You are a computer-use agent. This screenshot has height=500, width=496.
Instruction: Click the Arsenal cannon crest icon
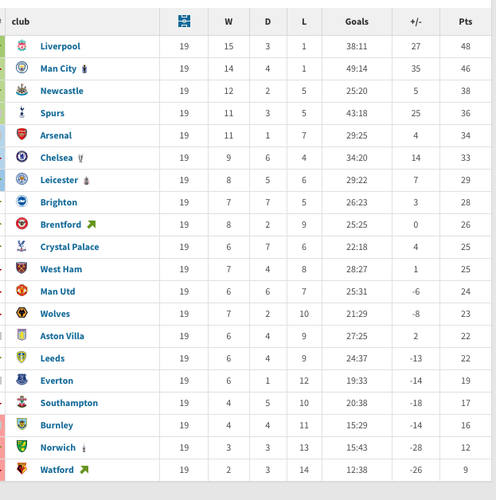click(22, 134)
